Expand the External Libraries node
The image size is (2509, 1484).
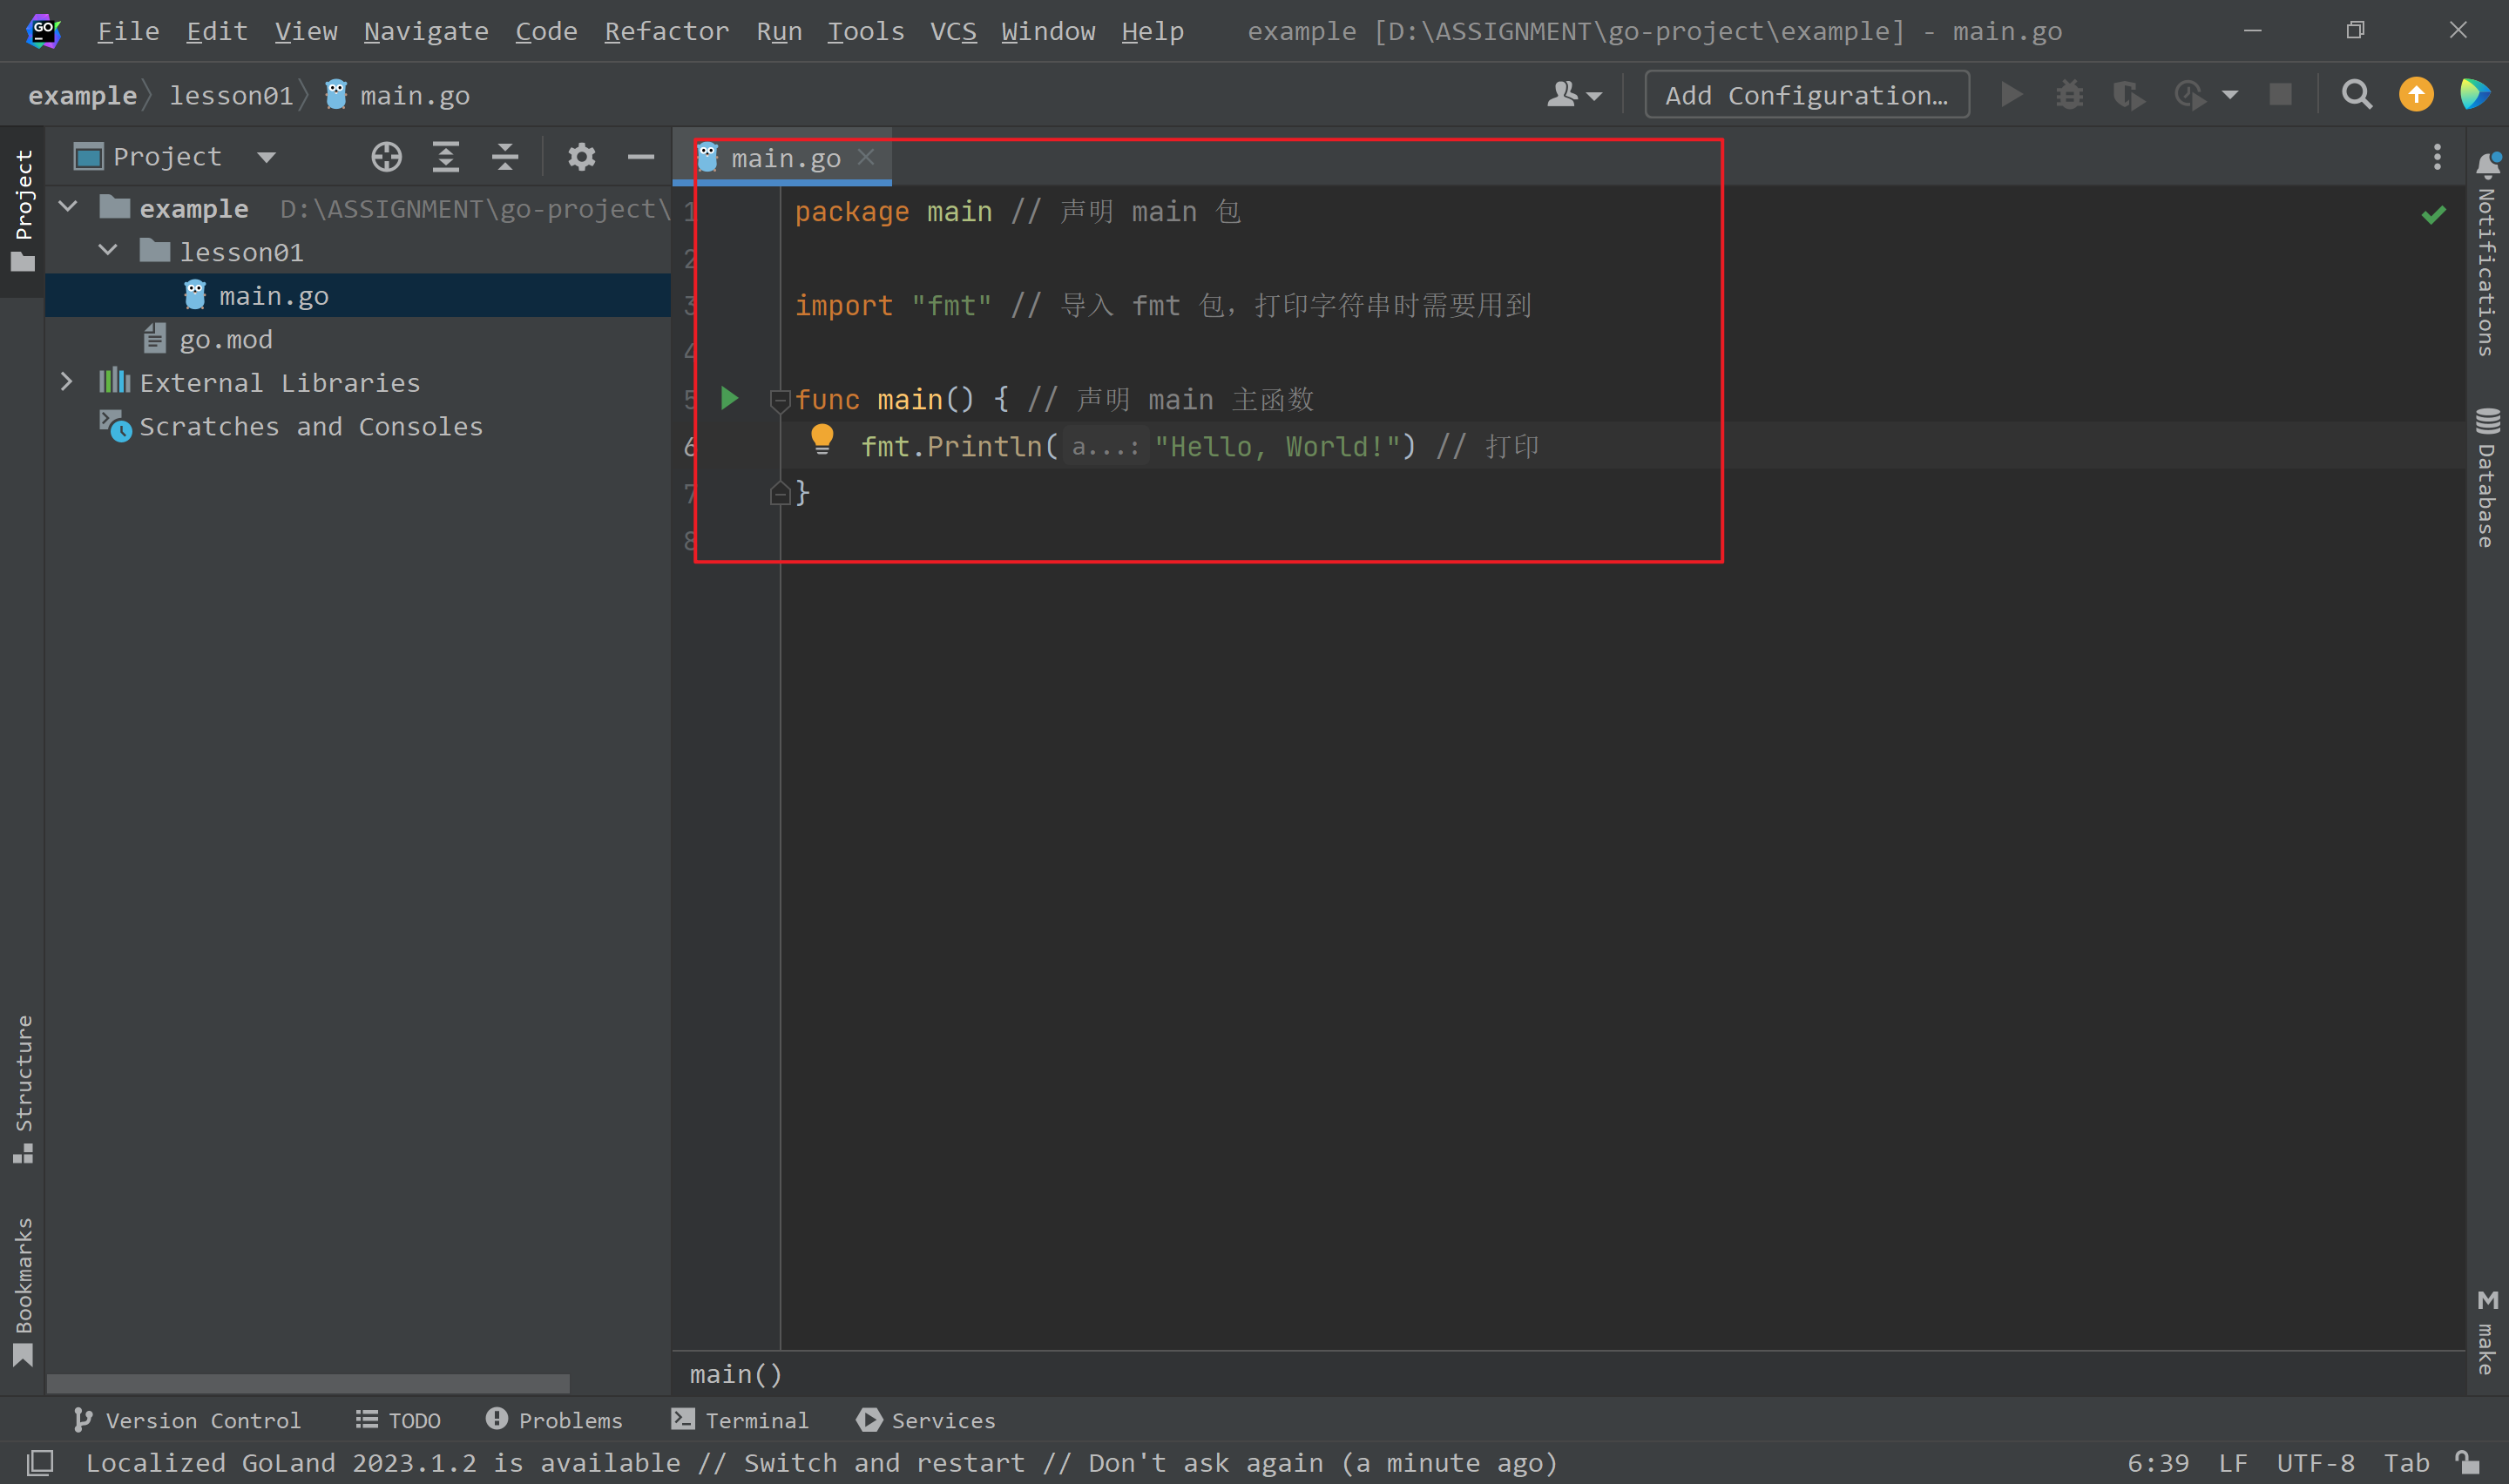coord(66,382)
